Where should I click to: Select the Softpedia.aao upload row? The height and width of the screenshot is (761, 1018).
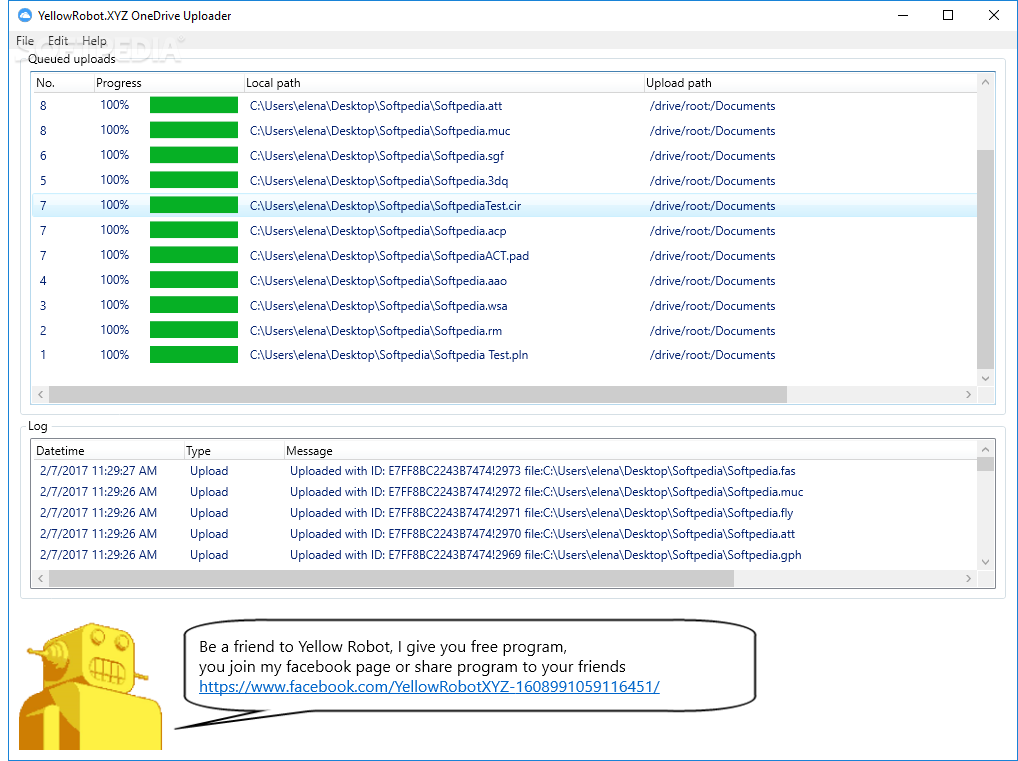[x=504, y=281]
